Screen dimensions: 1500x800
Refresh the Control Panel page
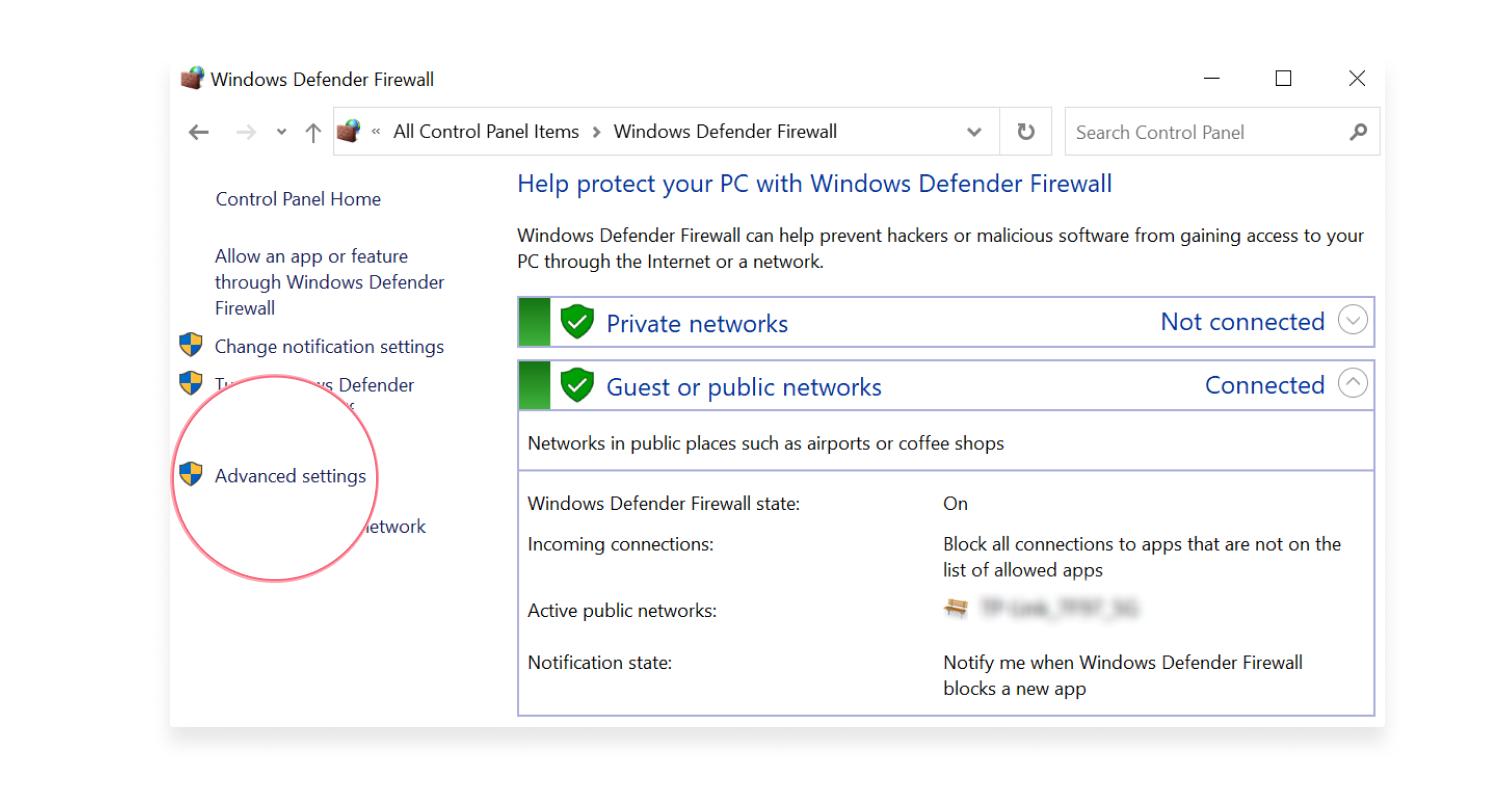[x=1026, y=132]
